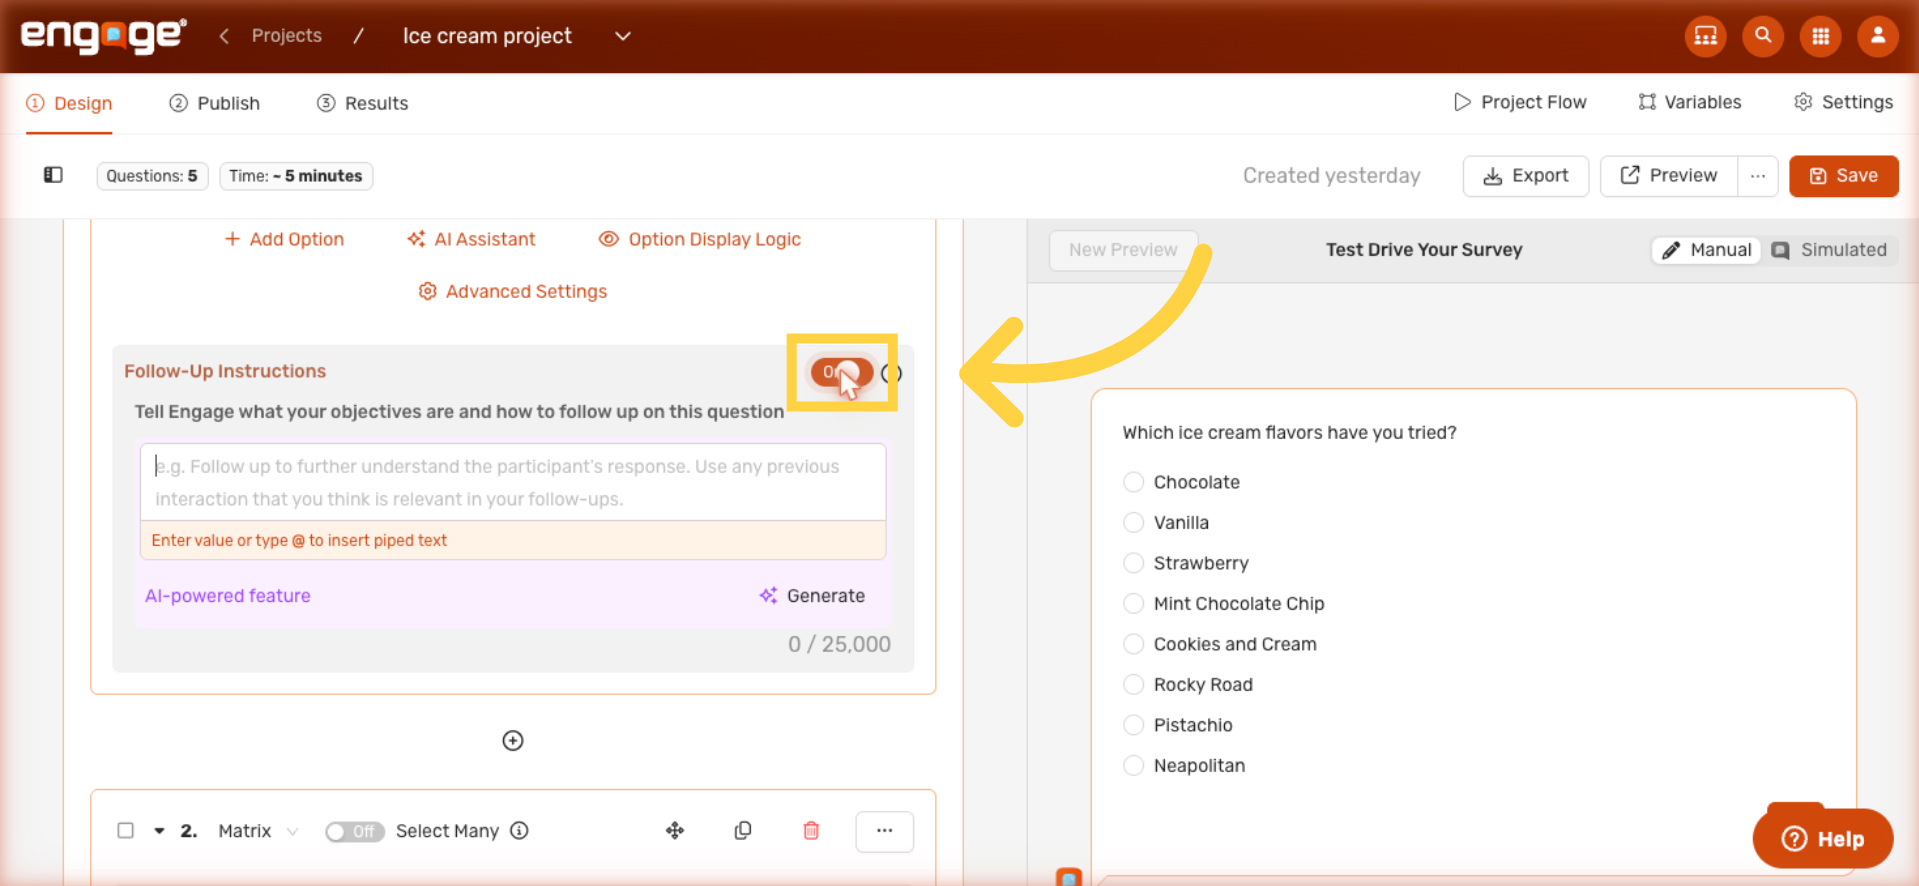This screenshot has width=1919, height=886.
Task: Add a question with the plus circle
Action: click(513, 740)
